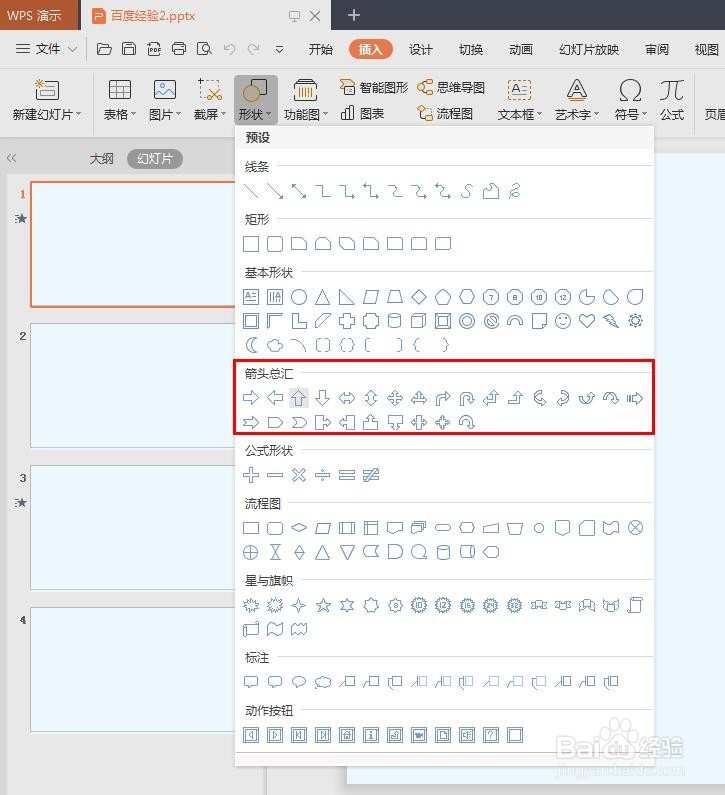Switch to the 设计 ribbon tab

point(421,49)
